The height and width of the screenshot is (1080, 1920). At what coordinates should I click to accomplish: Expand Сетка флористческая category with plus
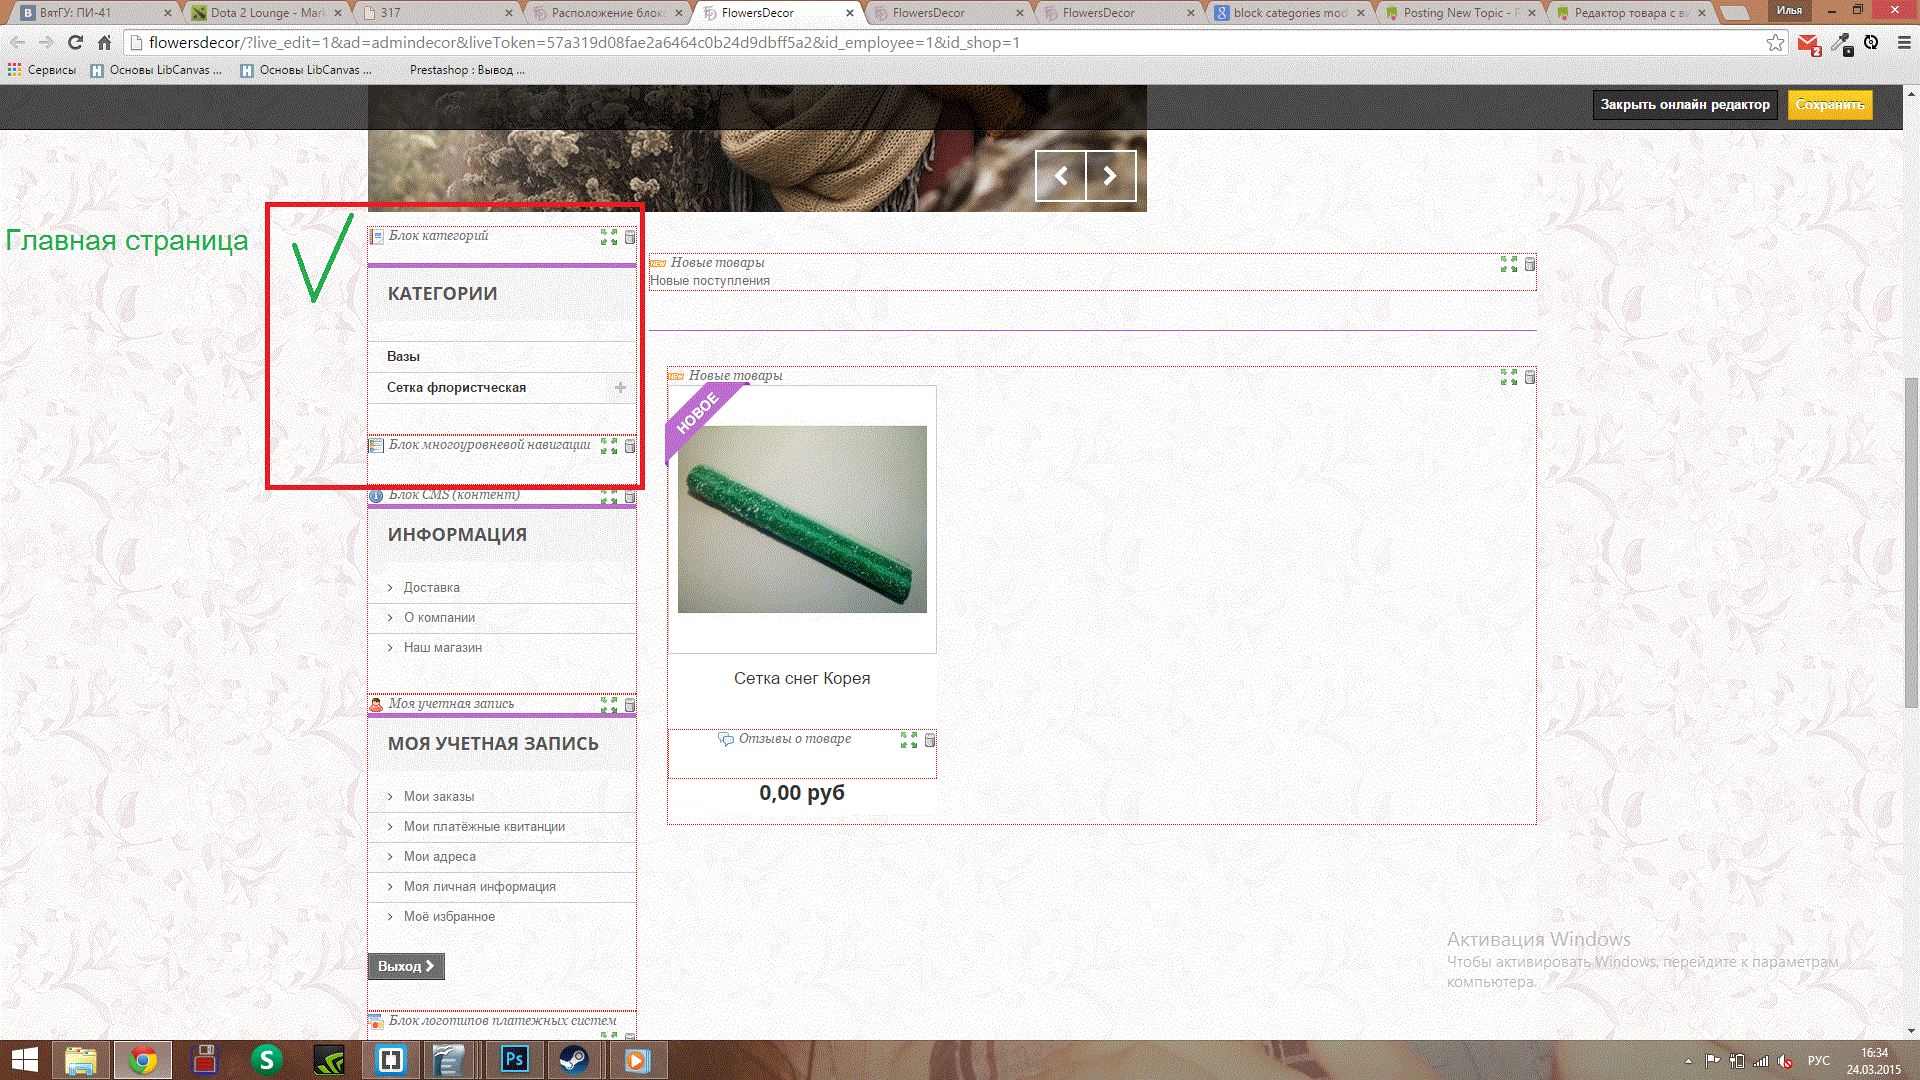pyautogui.click(x=620, y=387)
